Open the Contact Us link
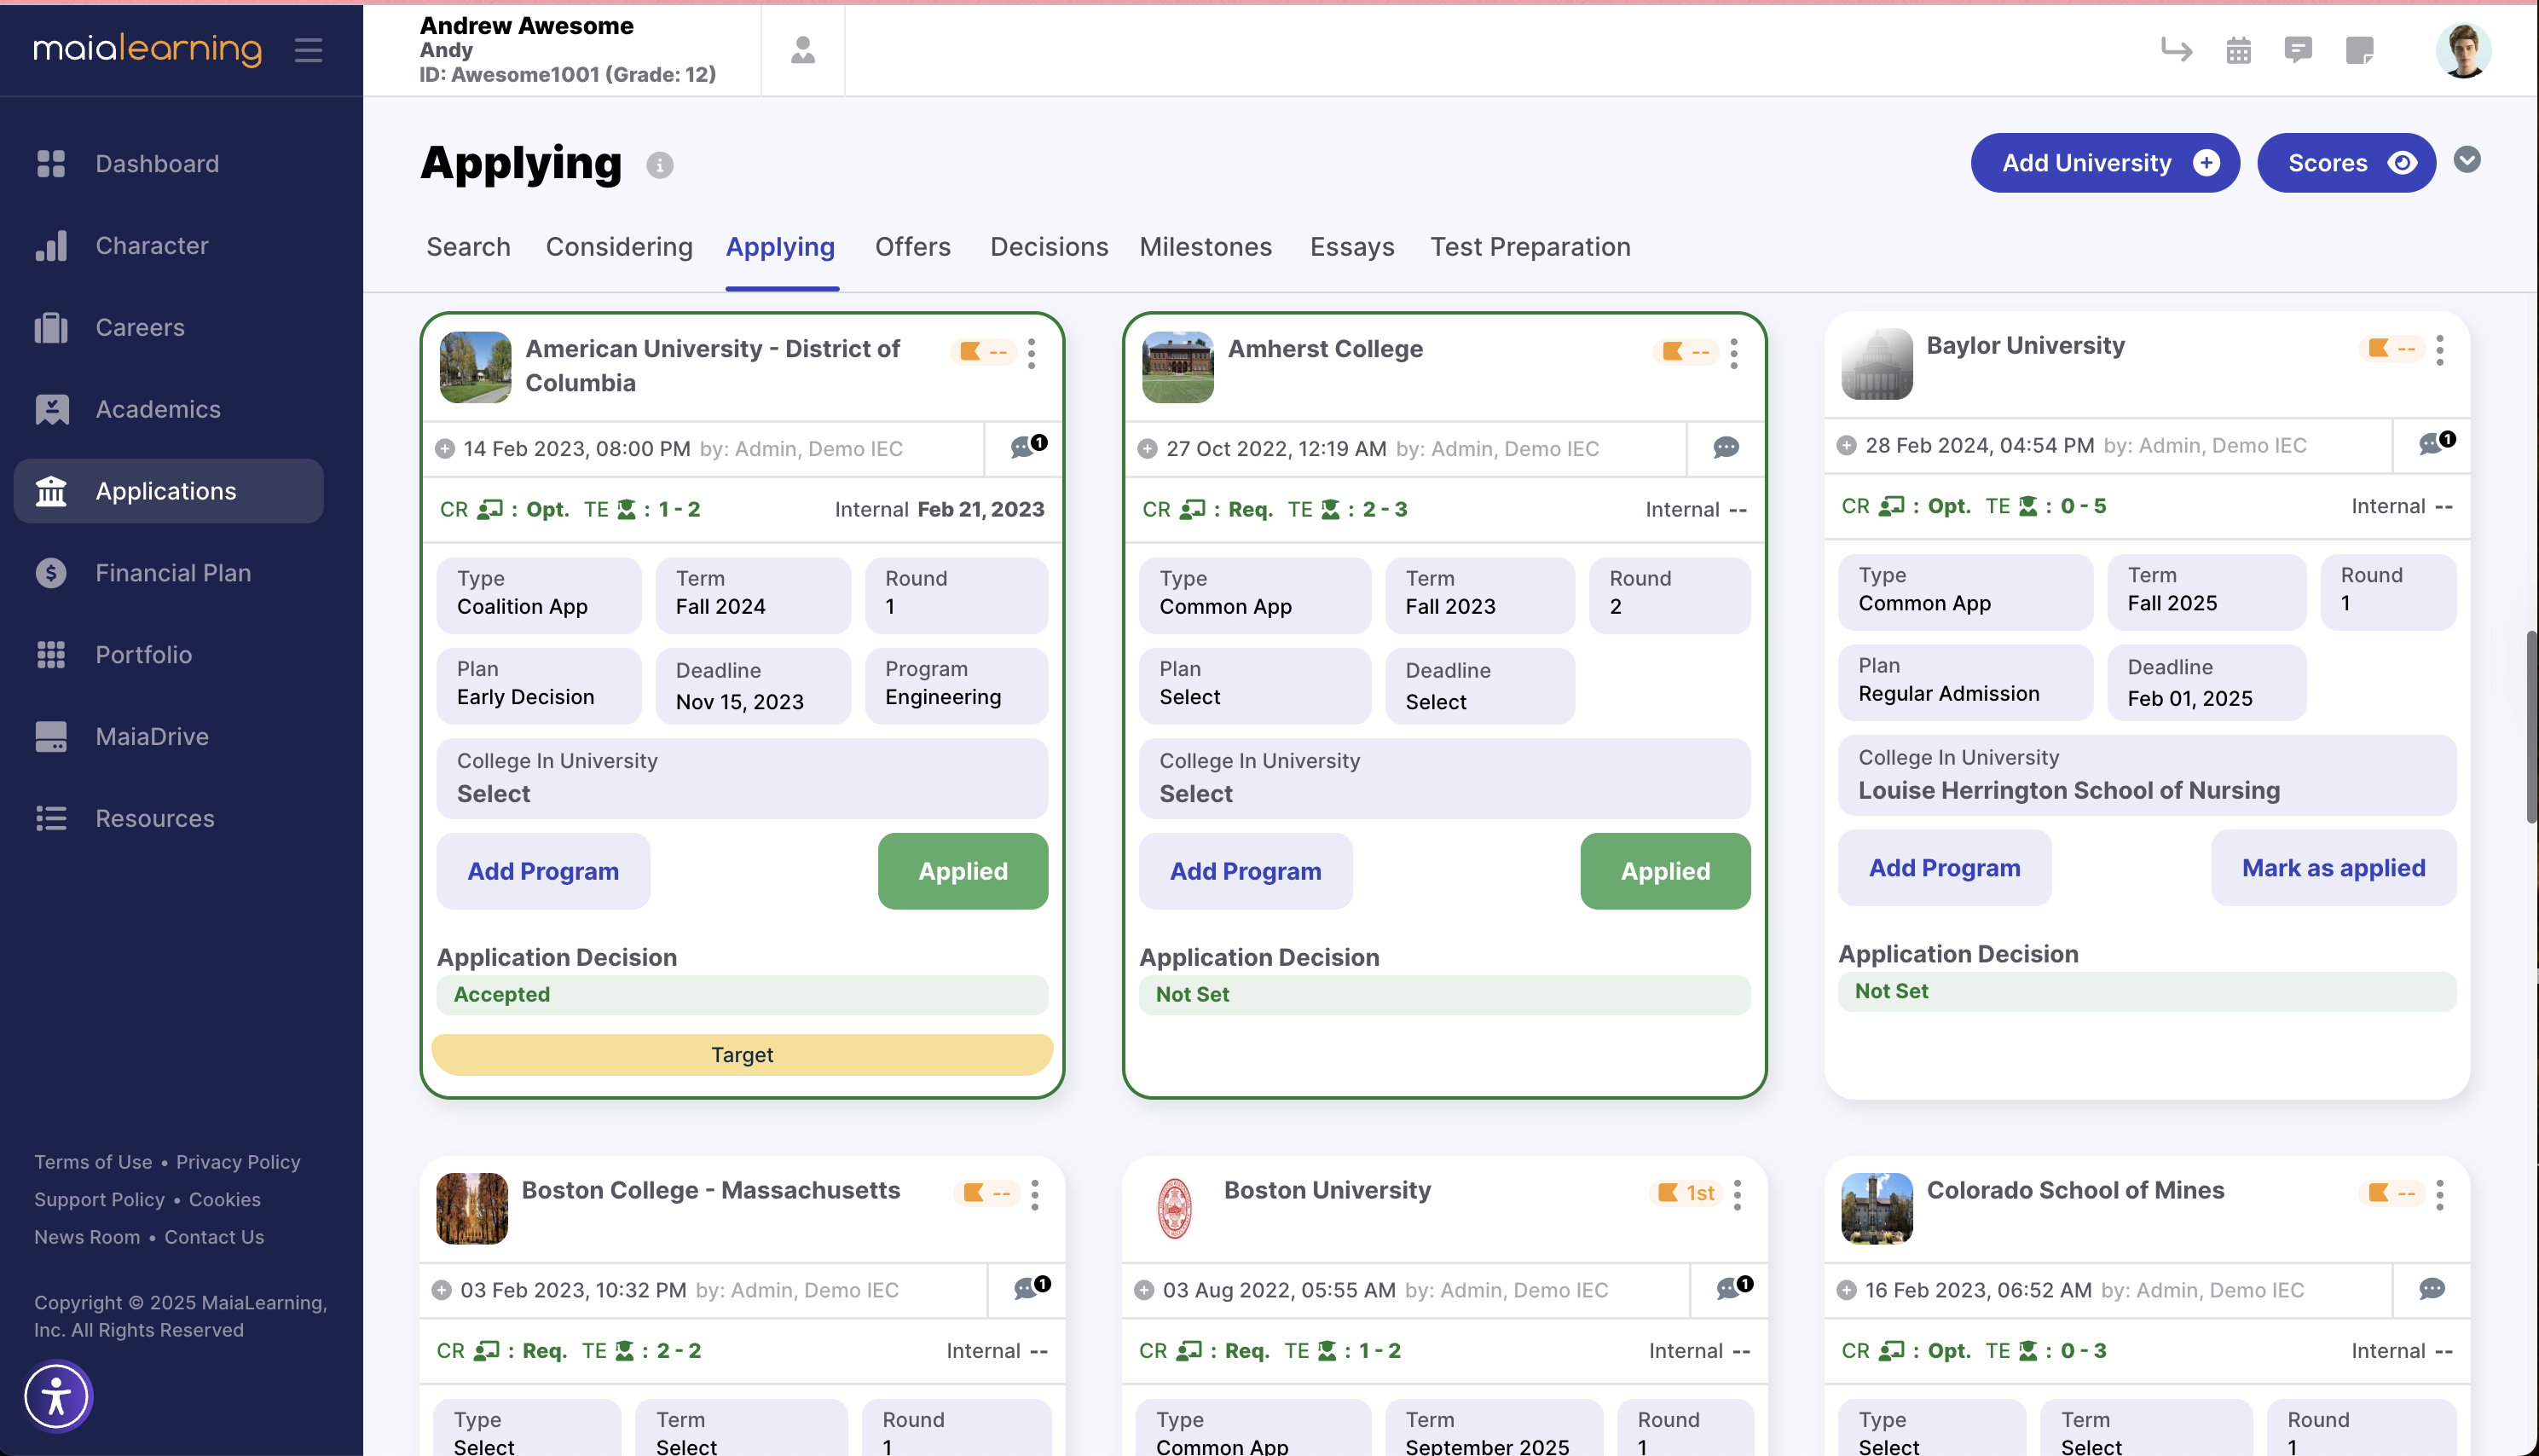Image resolution: width=2539 pixels, height=1456 pixels. click(214, 1237)
